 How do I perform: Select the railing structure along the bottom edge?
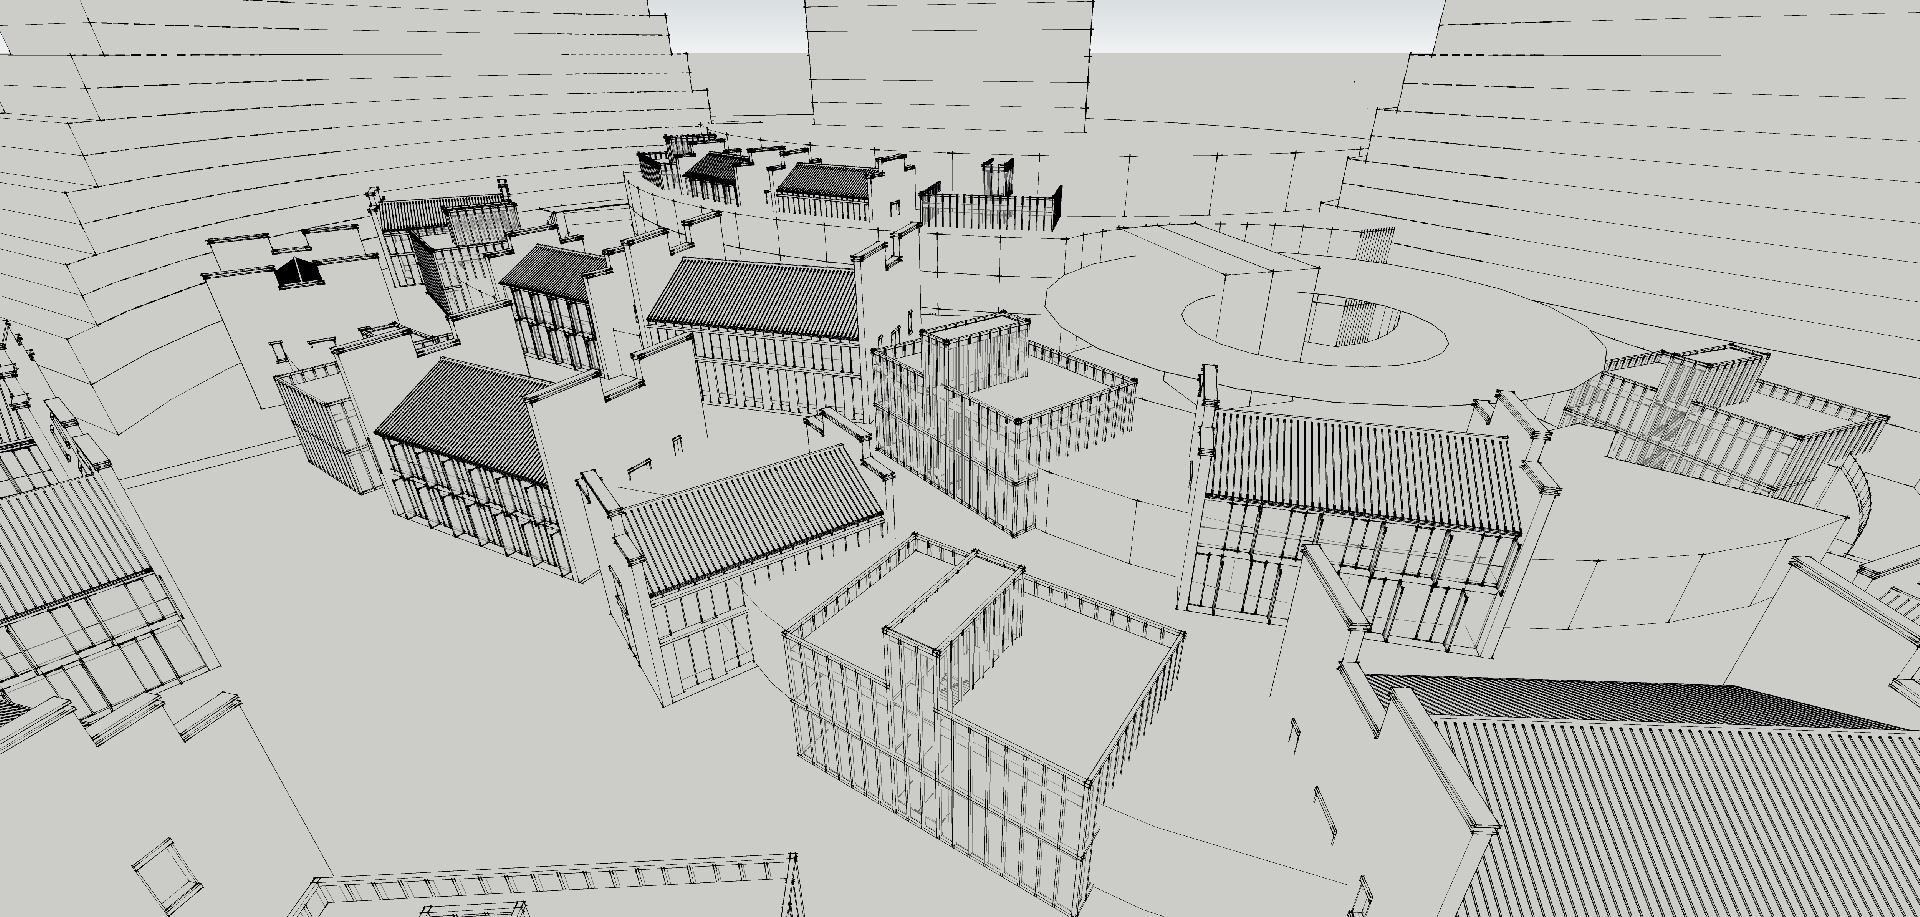(x=550, y=888)
